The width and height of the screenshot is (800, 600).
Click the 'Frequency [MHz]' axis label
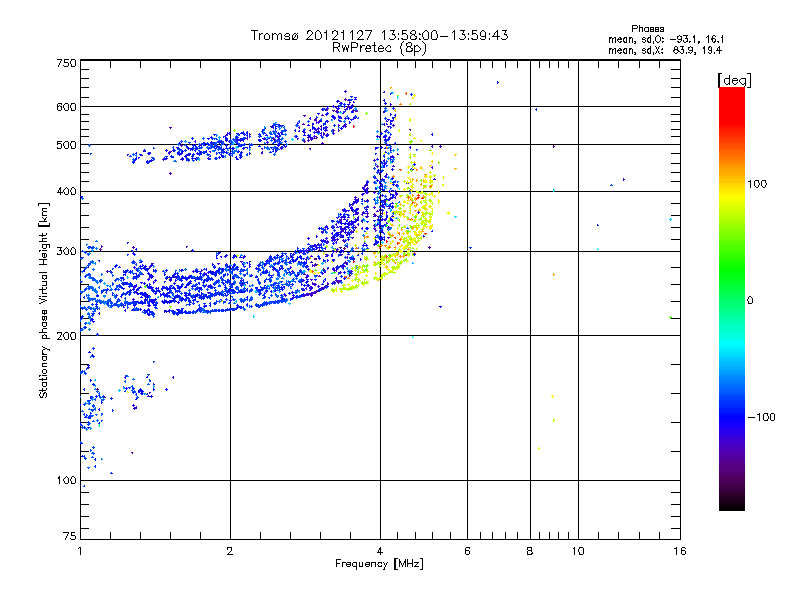379,564
